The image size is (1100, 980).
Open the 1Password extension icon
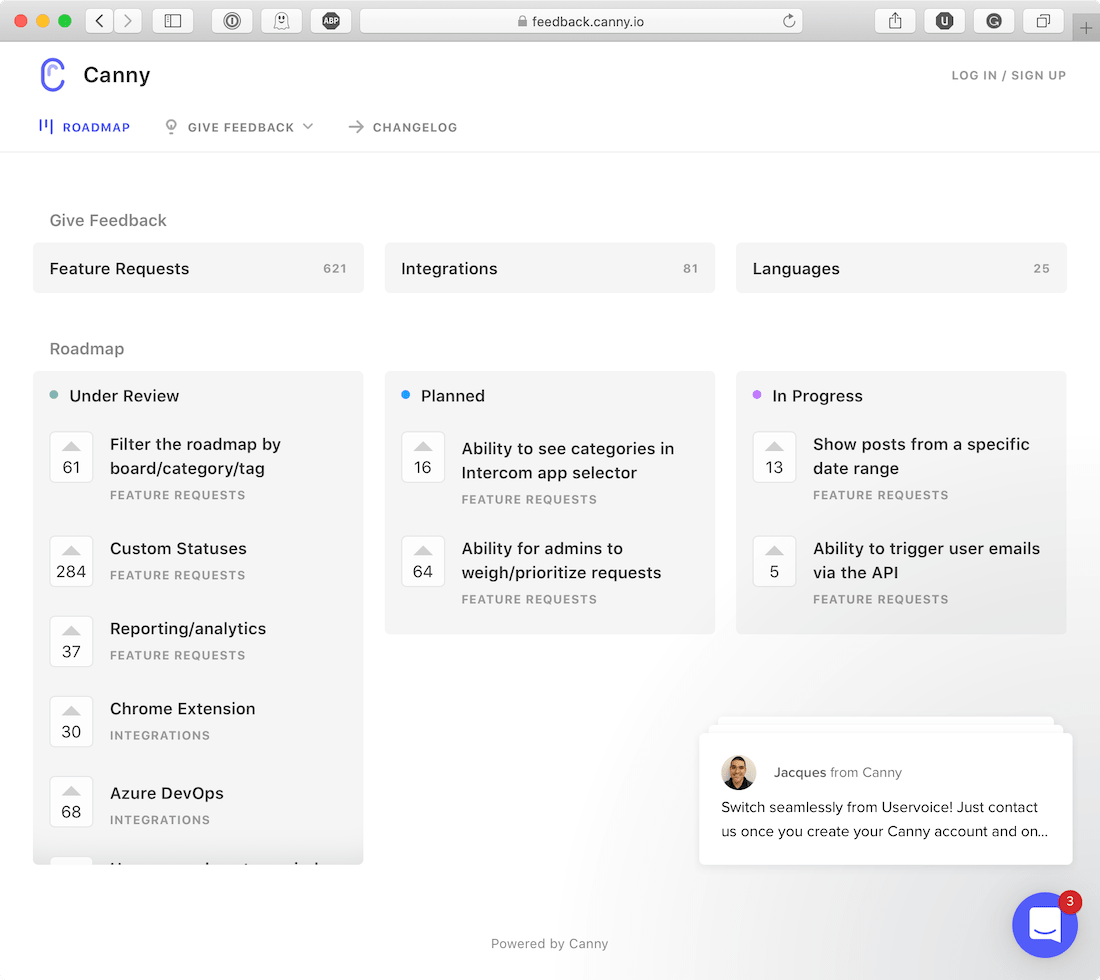click(232, 21)
